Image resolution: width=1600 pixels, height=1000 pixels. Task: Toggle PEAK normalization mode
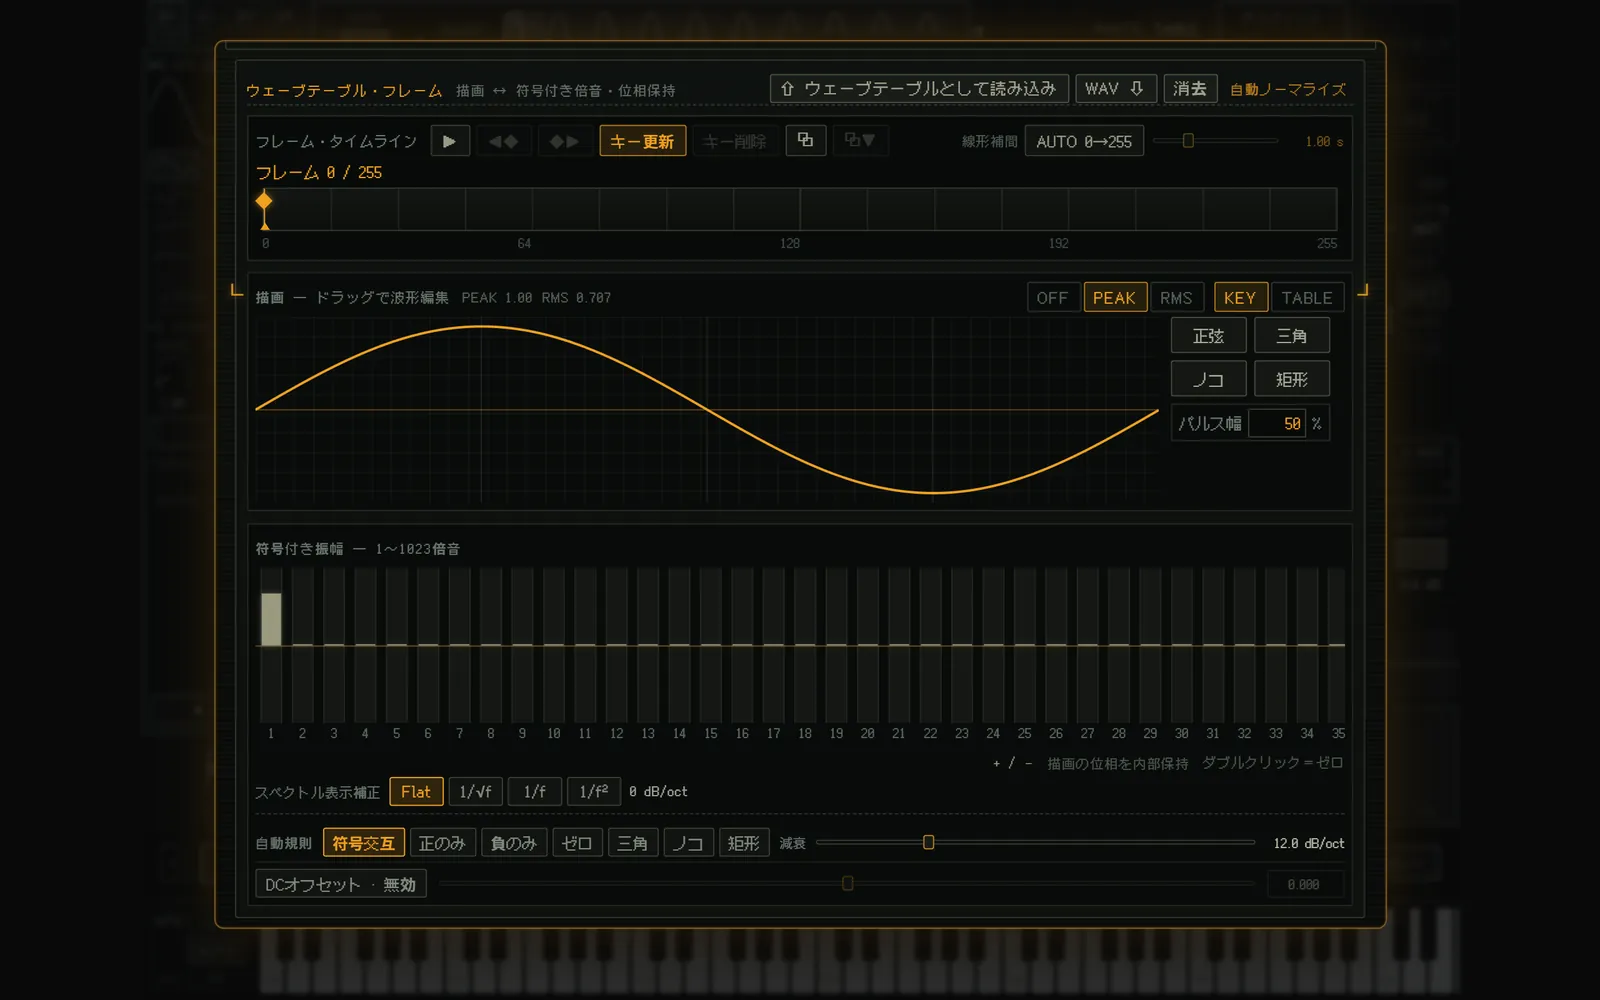click(1114, 298)
